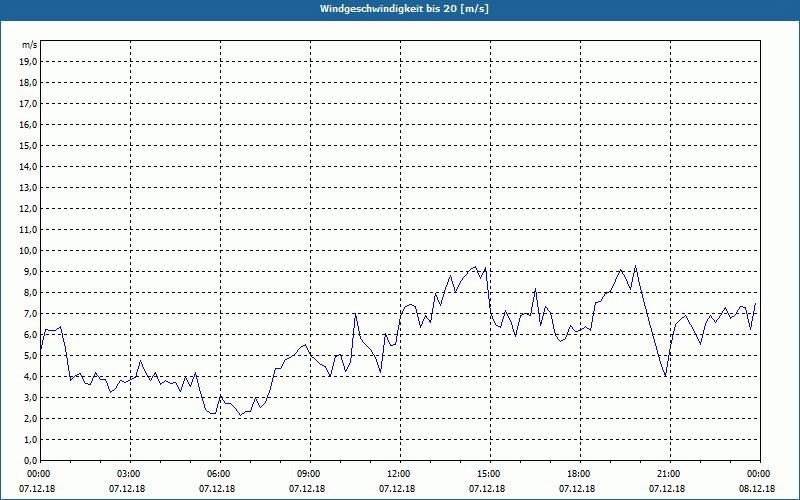Select the y-axis label "17,0"
Image resolution: width=800 pixels, height=500 pixels.
point(28,104)
